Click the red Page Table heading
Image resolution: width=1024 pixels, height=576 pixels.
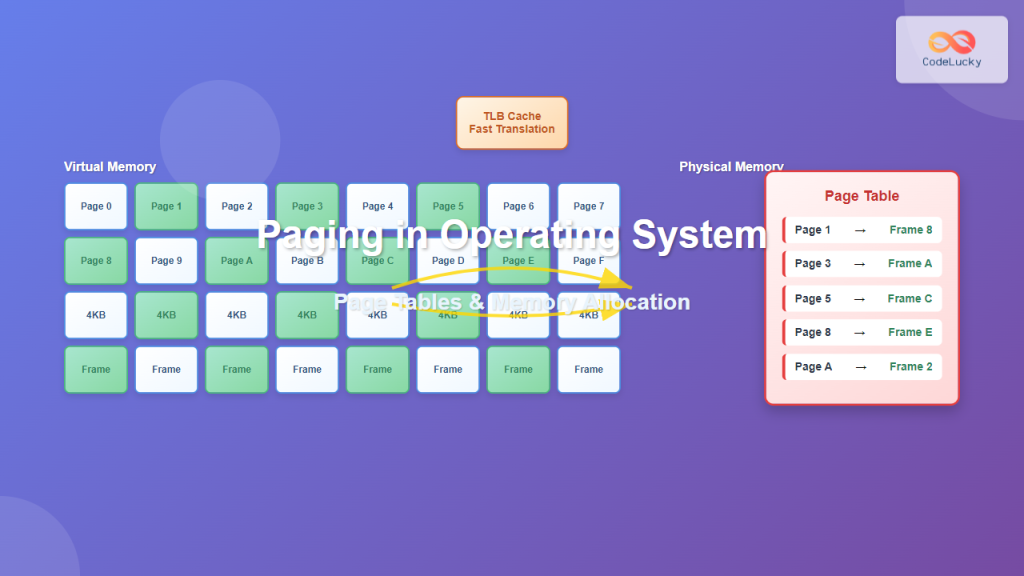click(x=861, y=196)
